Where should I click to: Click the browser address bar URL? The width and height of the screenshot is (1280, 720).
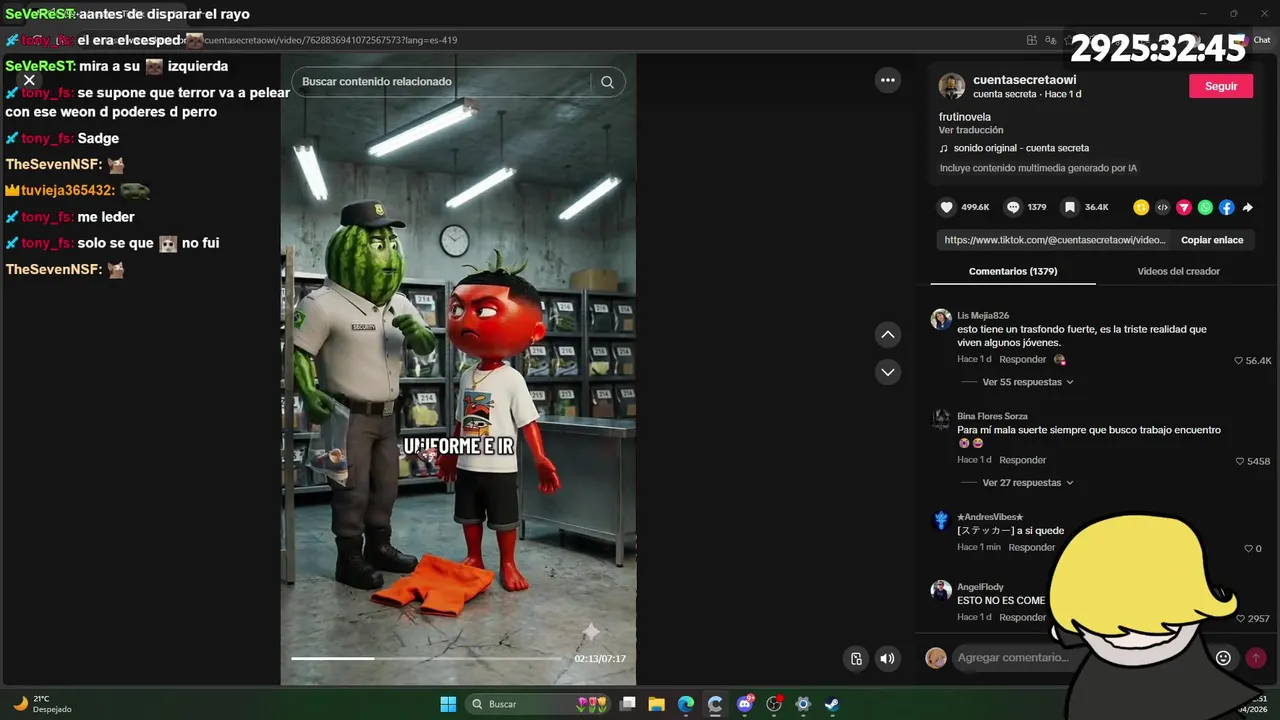click(330, 40)
